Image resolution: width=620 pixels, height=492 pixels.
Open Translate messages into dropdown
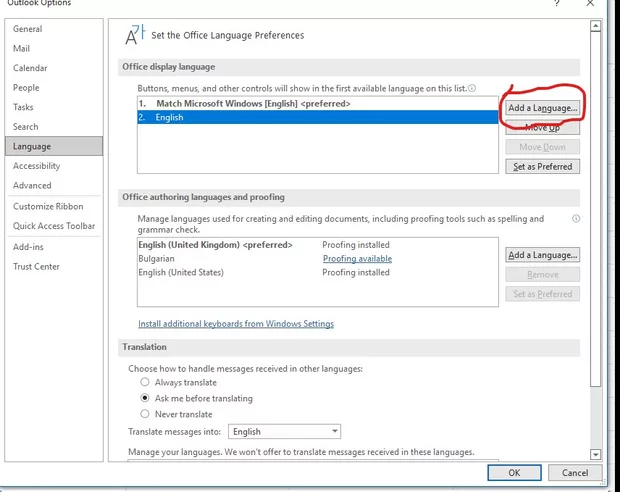[284, 431]
